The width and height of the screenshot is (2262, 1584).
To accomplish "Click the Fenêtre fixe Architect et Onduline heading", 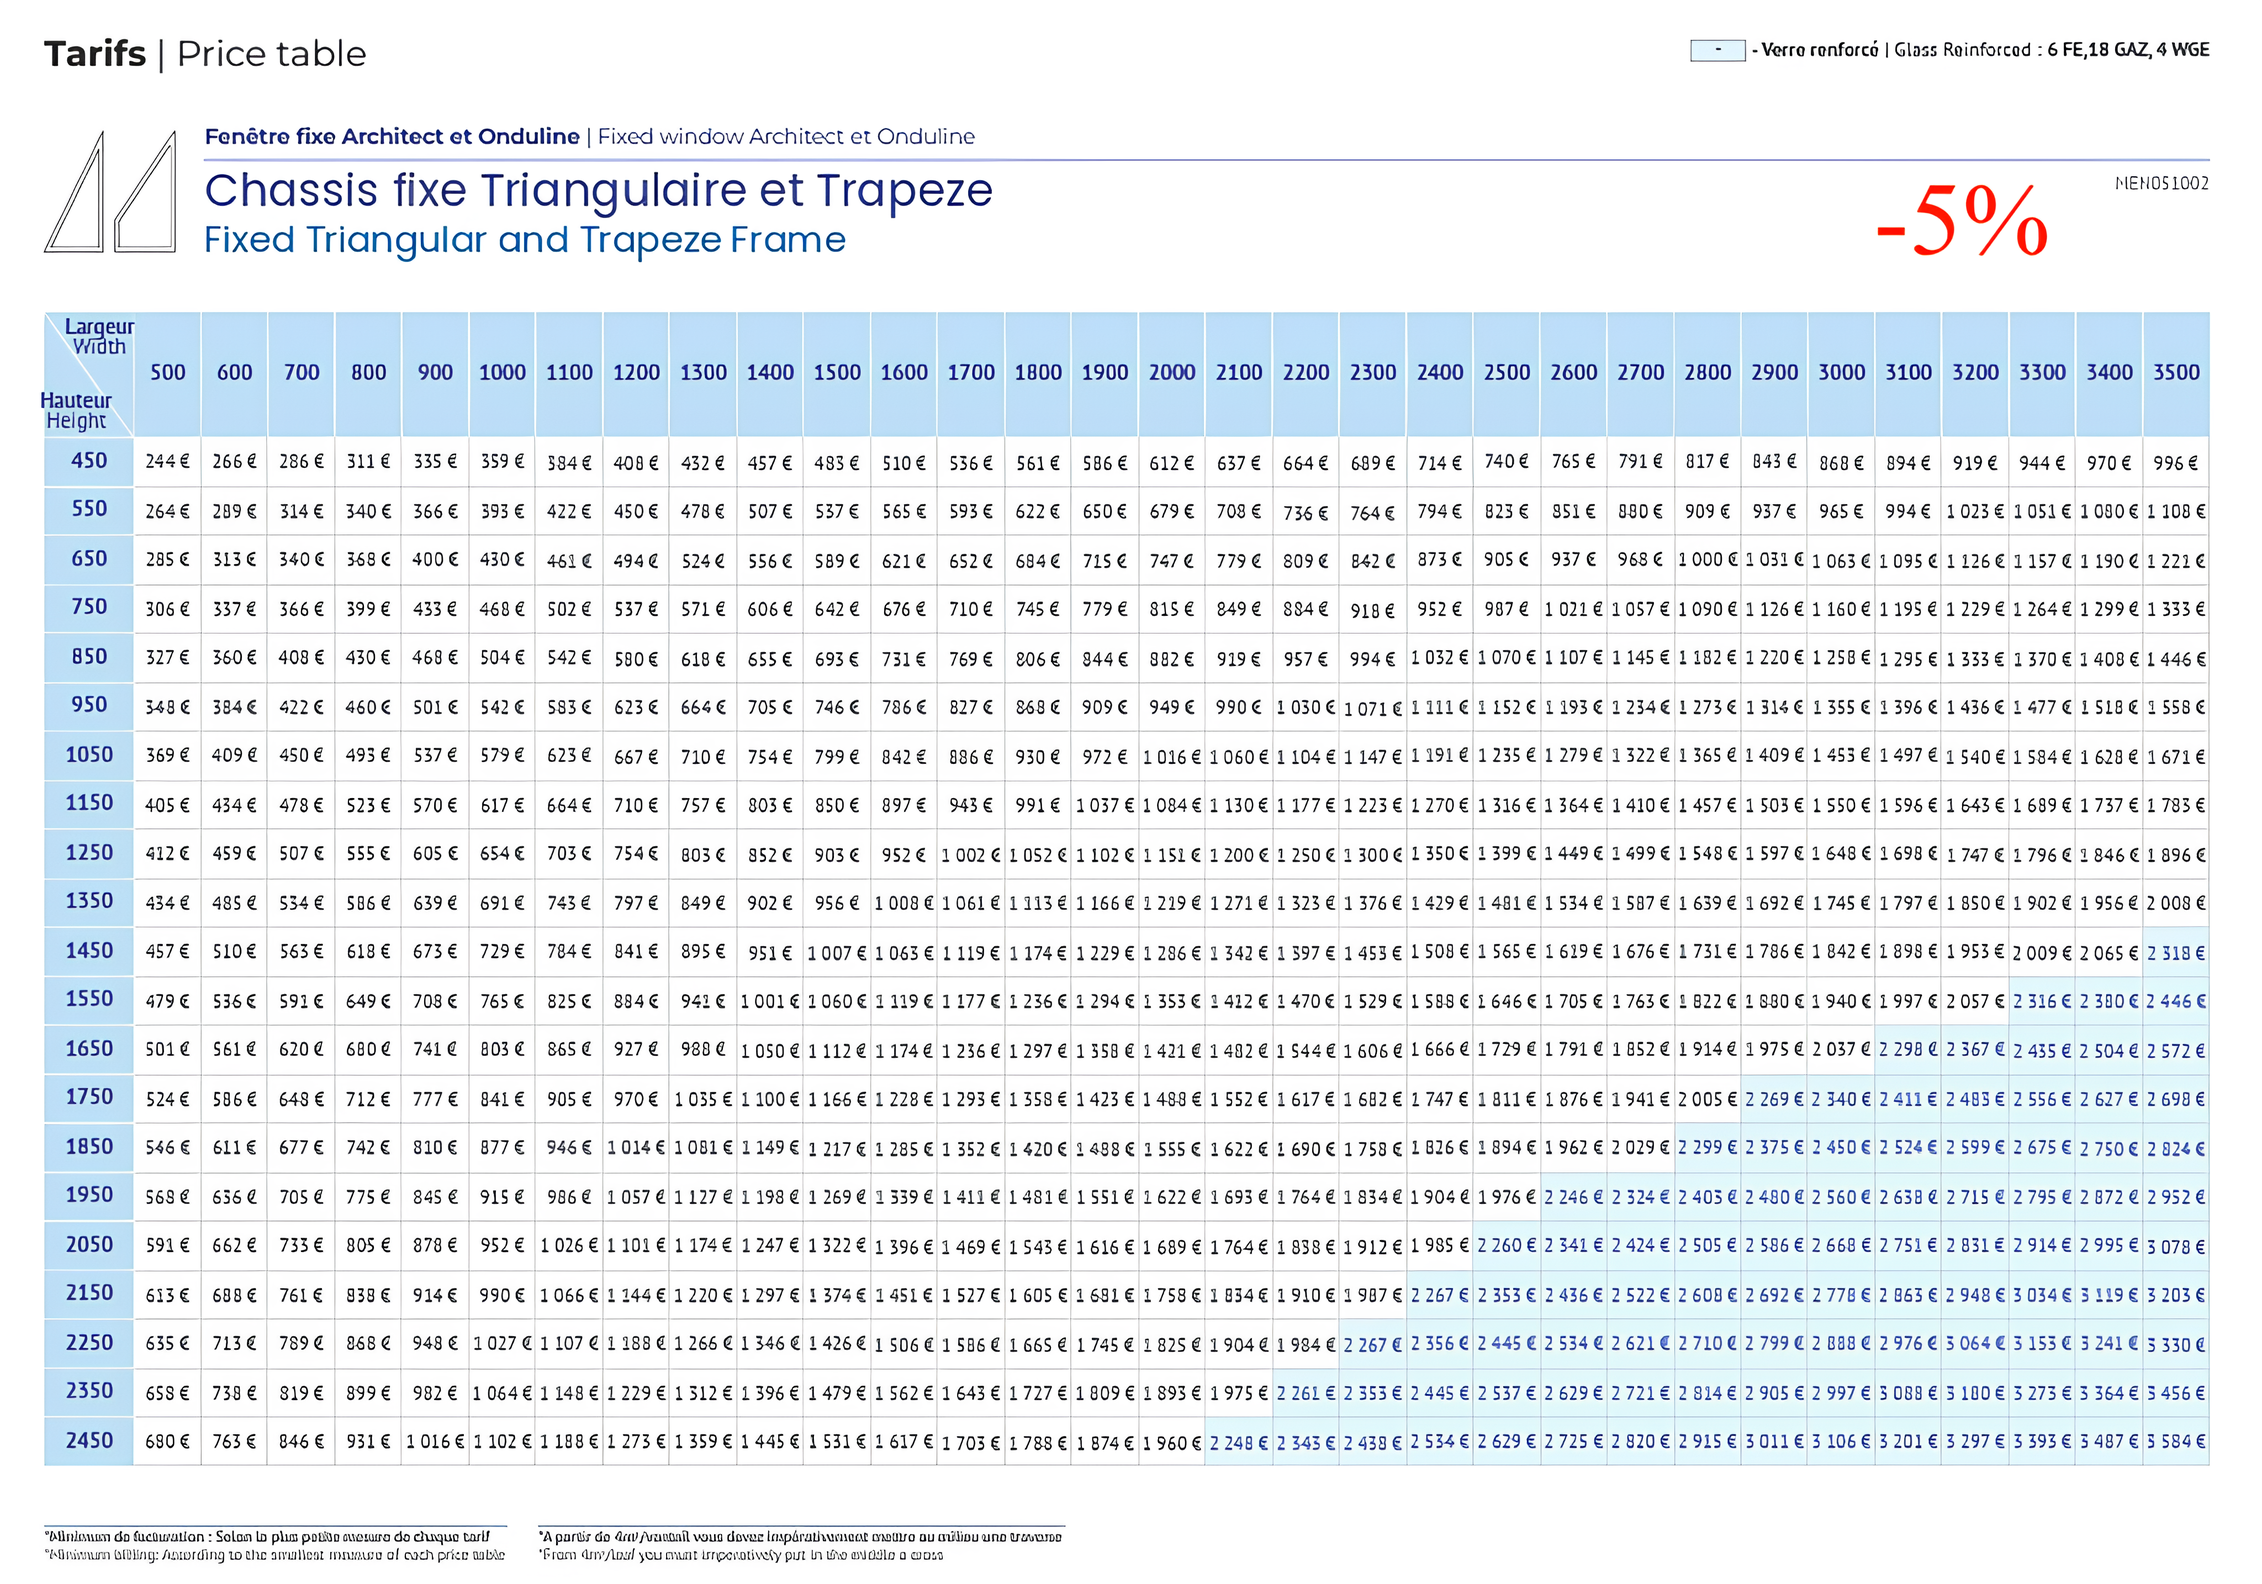I will click(392, 137).
